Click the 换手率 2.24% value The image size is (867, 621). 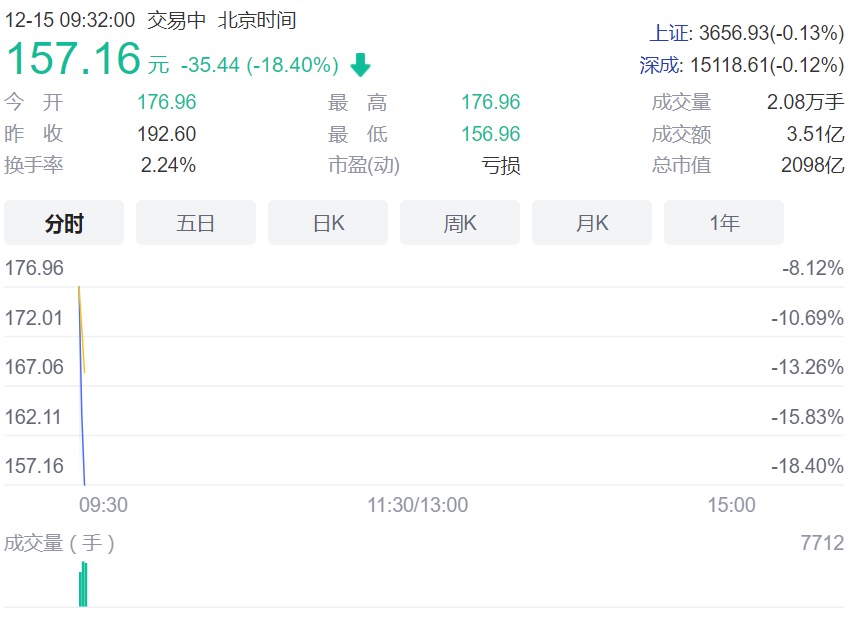[x=168, y=165]
